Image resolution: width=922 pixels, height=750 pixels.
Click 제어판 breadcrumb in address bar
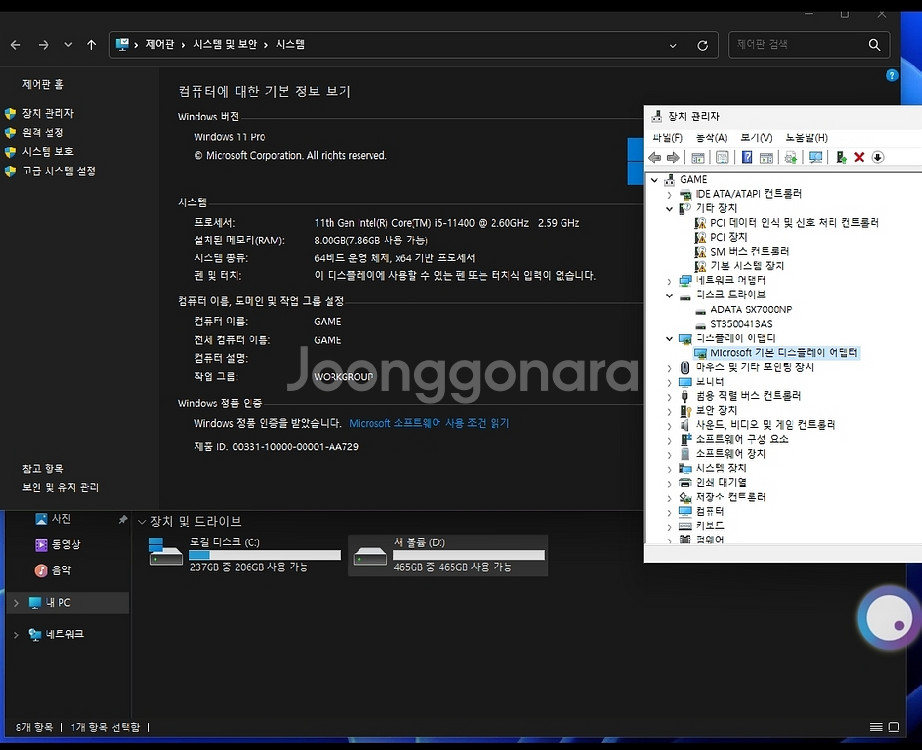coord(160,45)
